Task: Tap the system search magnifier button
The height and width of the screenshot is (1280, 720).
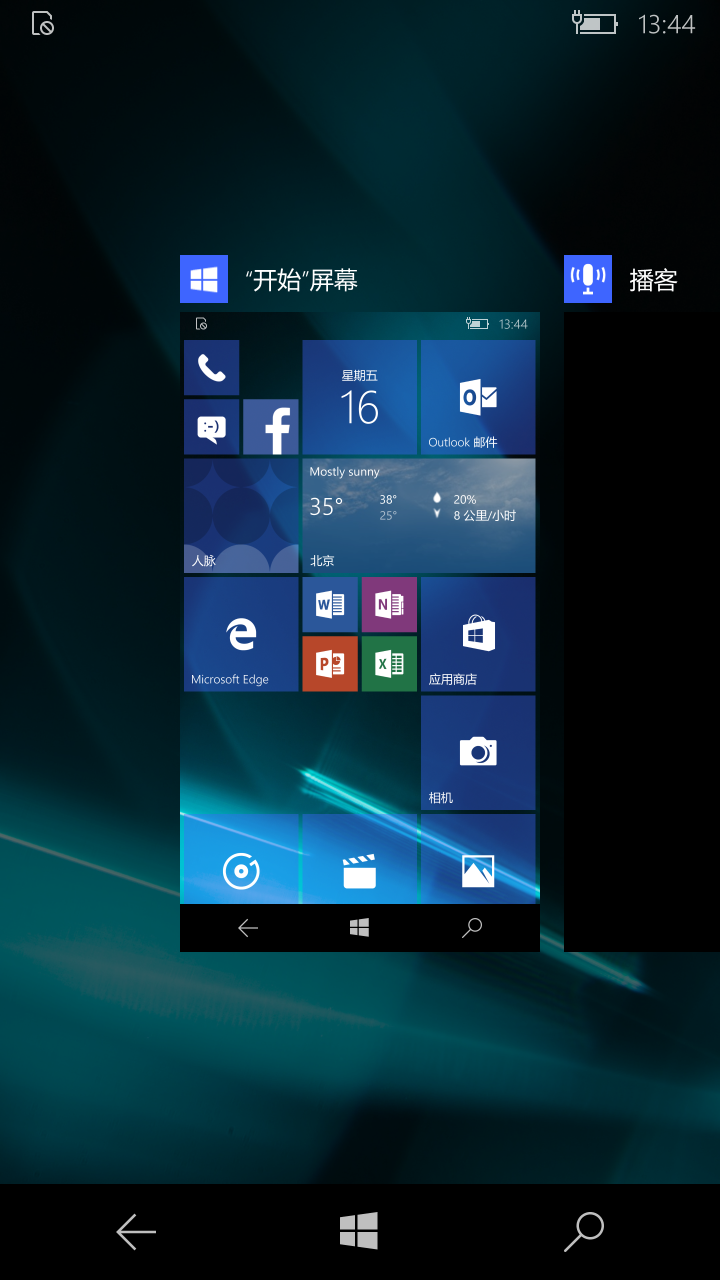Action: (x=584, y=1232)
